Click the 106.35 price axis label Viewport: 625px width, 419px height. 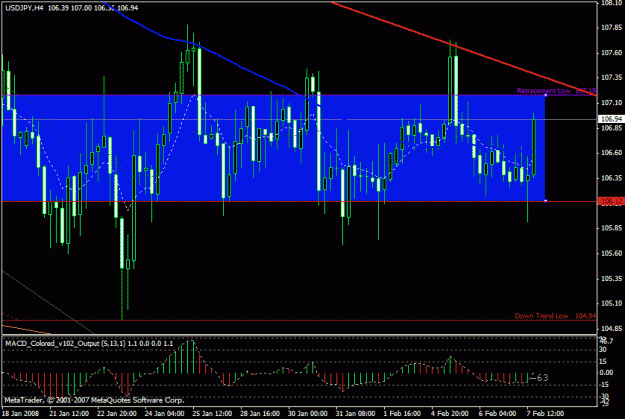click(611, 178)
